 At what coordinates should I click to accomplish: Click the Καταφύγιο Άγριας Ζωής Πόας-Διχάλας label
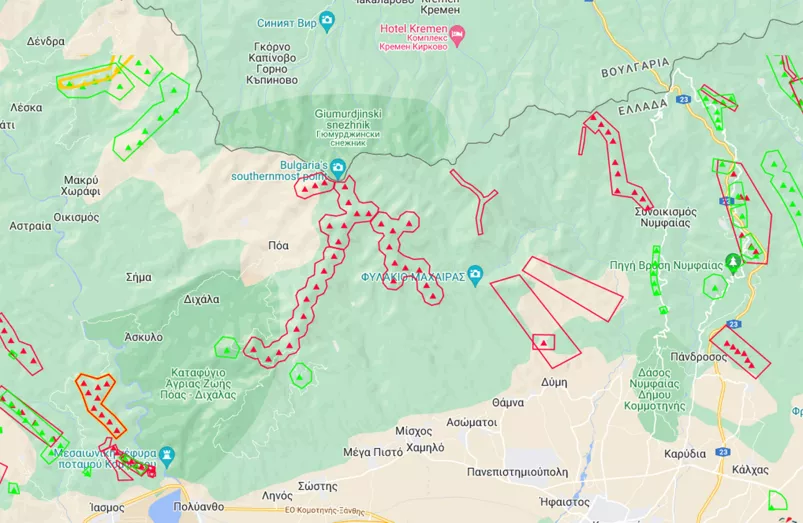click(198, 384)
